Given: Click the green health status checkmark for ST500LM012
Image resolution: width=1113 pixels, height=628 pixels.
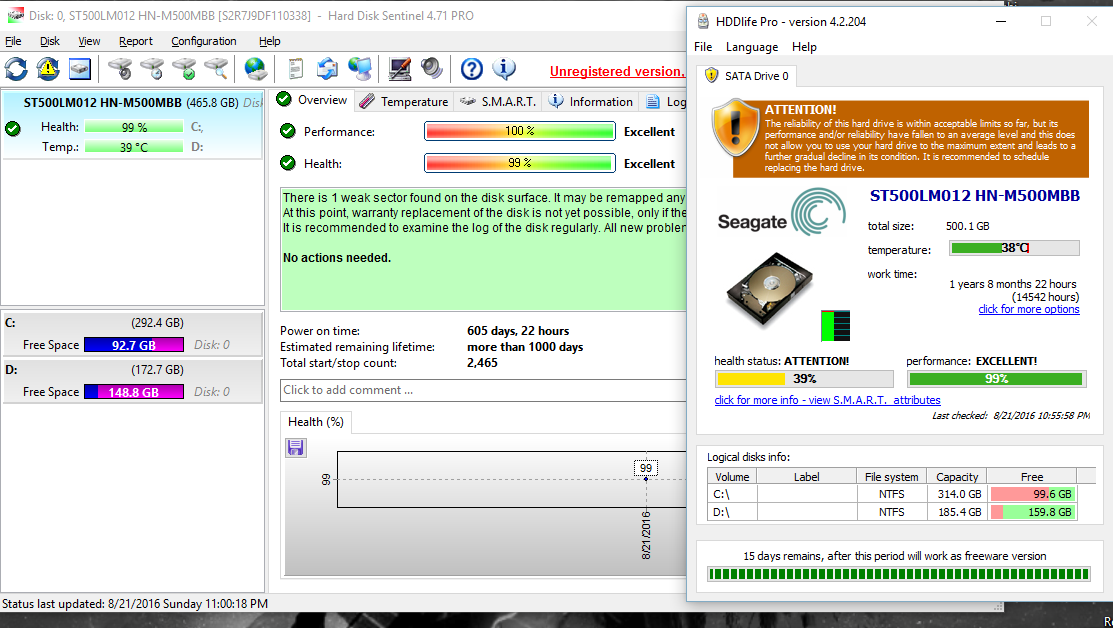Looking at the screenshot, I should [x=13, y=127].
